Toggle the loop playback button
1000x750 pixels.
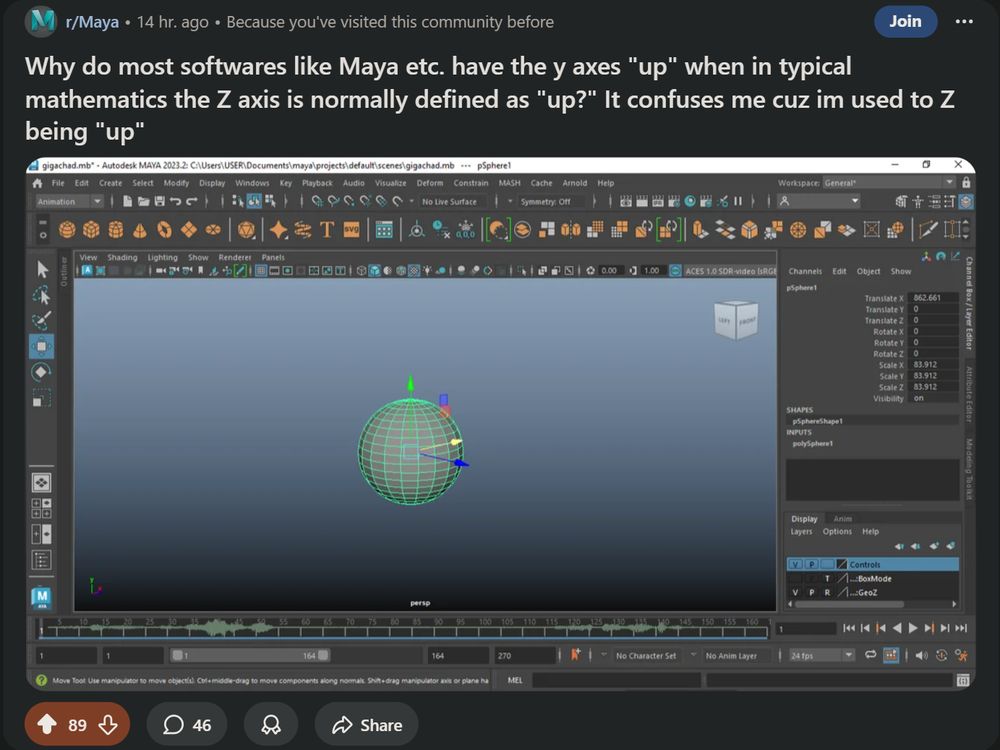pyautogui.click(x=871, y=655)
